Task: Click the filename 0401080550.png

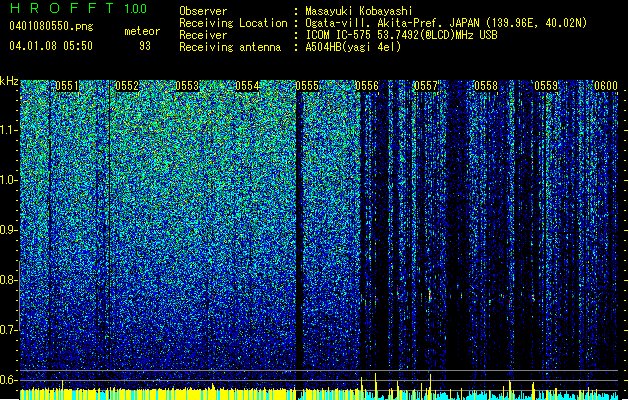Action: click(x=51, y=27)
